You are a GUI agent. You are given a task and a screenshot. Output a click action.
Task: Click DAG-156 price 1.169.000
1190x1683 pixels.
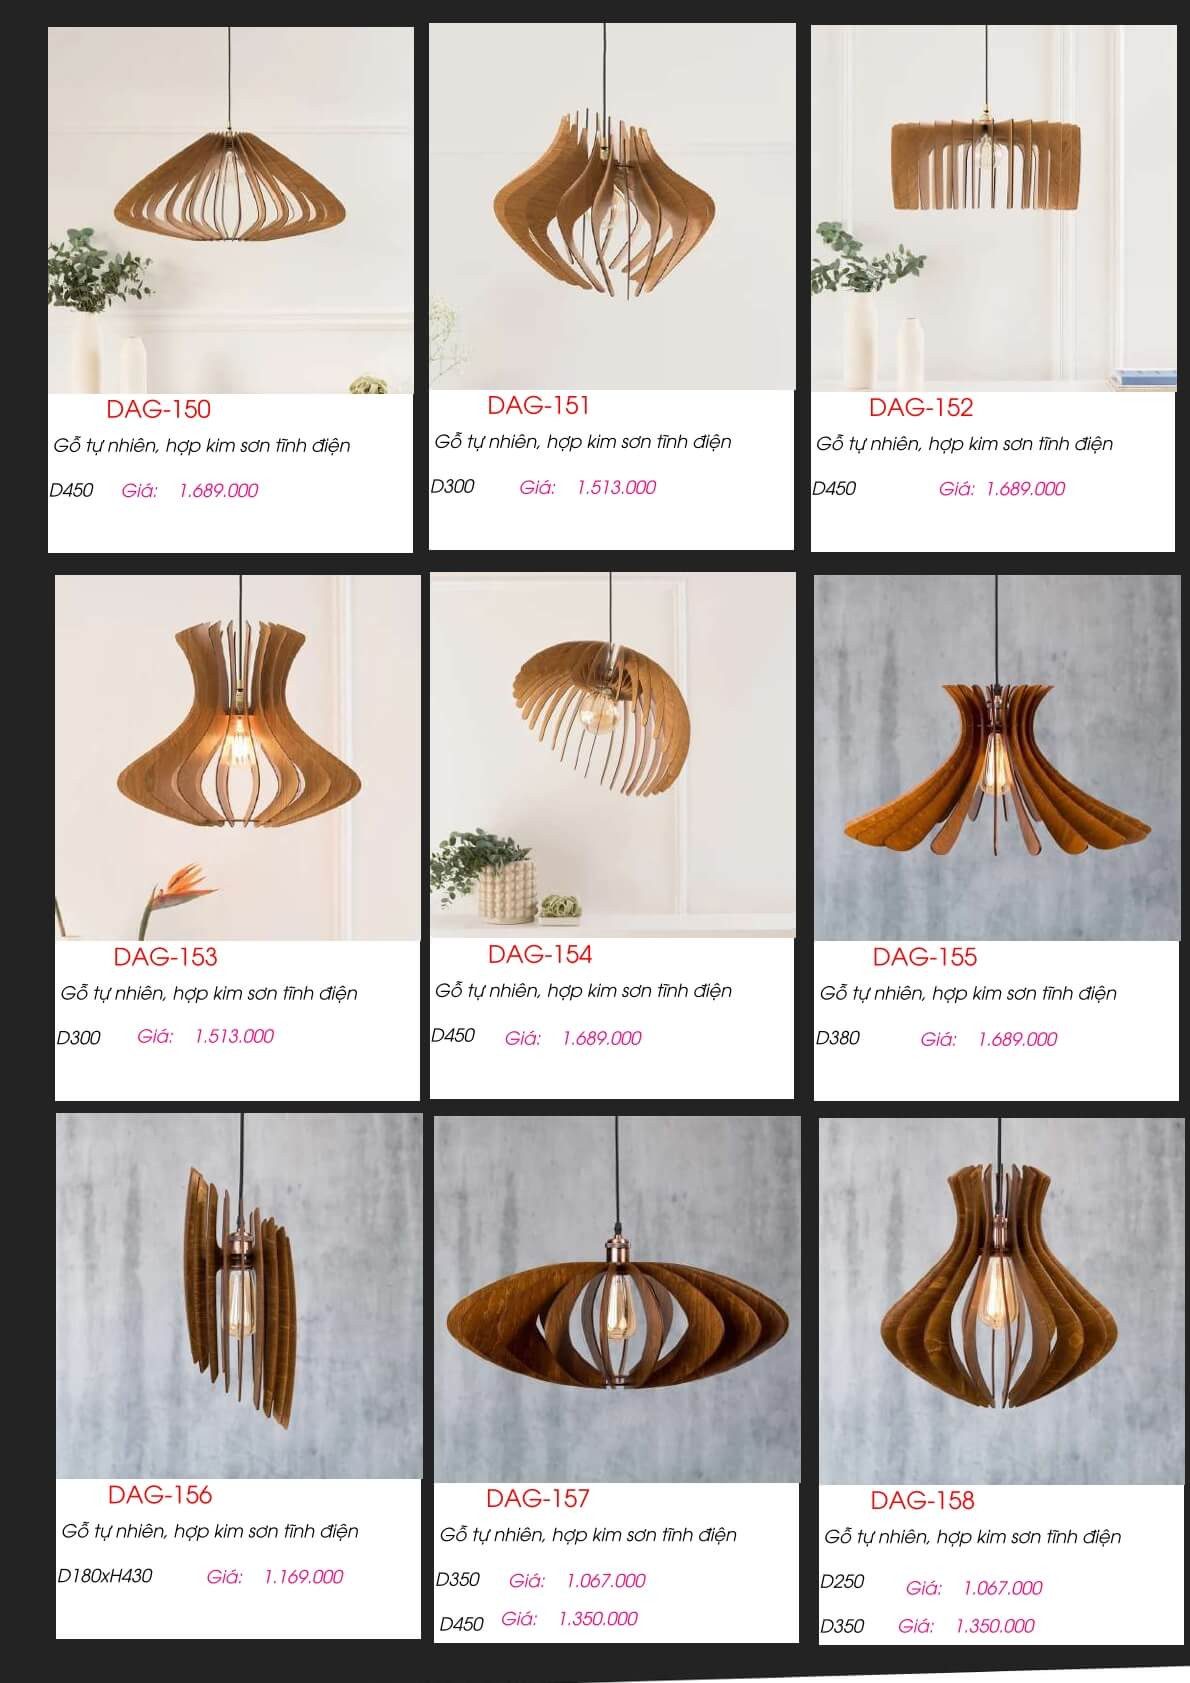303,1577
